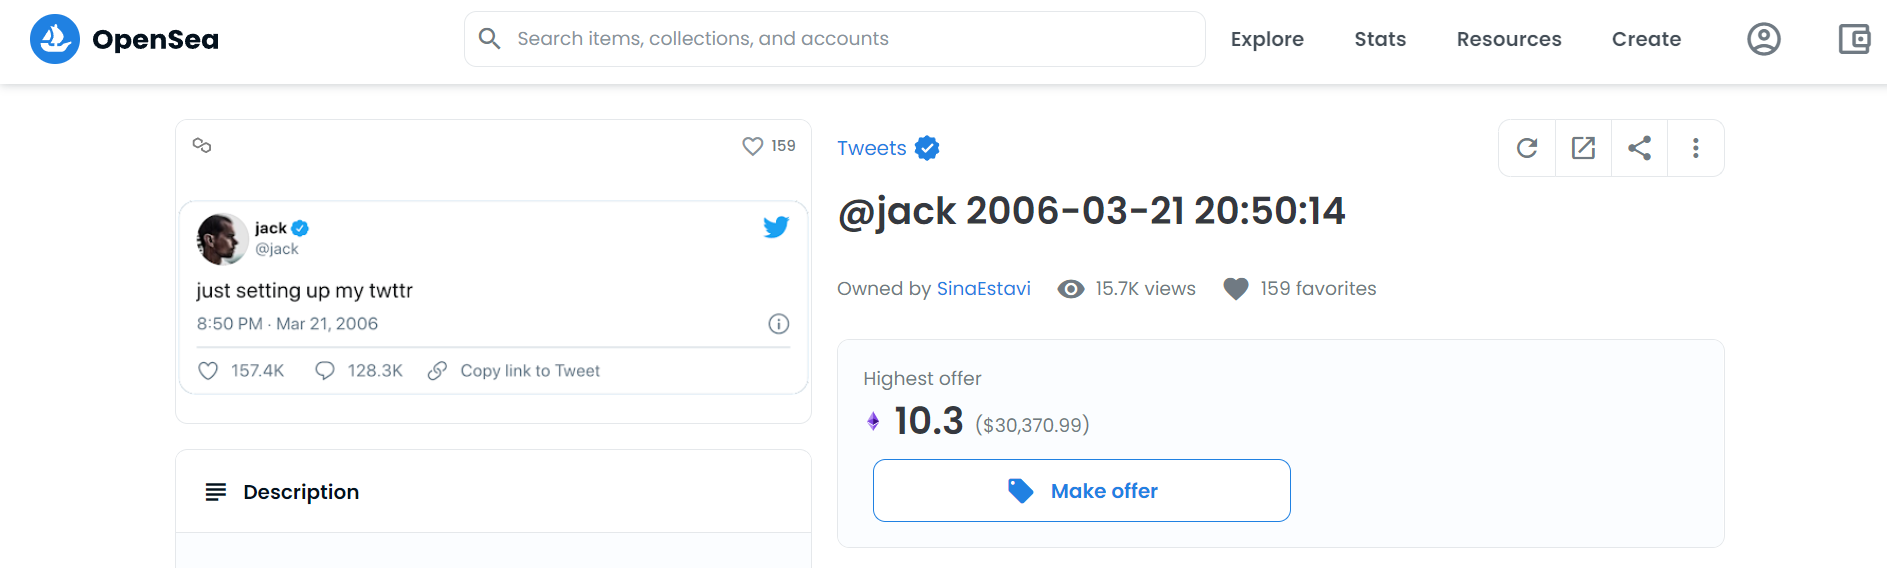Screen dimensions: 1887x568
Task: Open the tweet info icon
Action: click(779, 324)
